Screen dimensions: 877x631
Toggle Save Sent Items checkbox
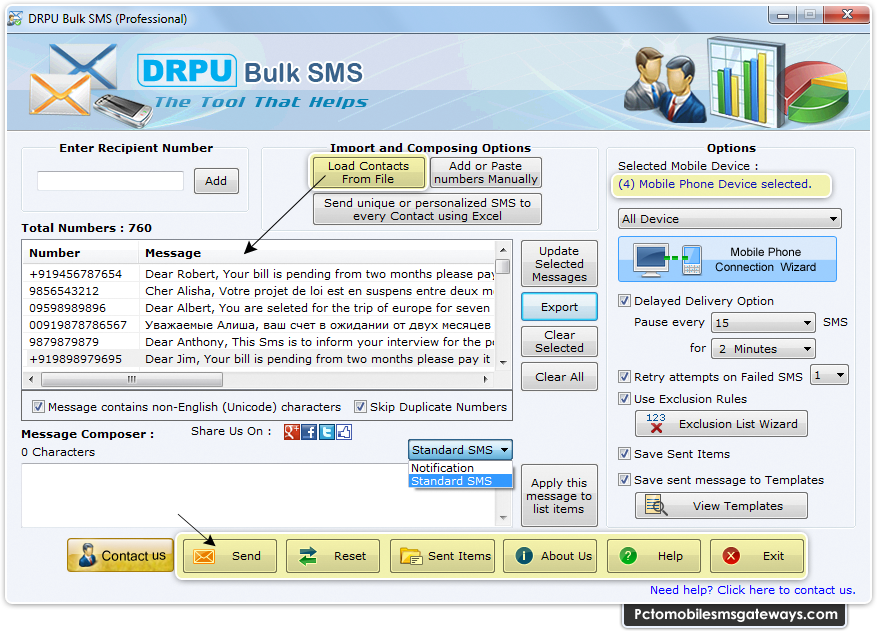[x=624, y=454]
